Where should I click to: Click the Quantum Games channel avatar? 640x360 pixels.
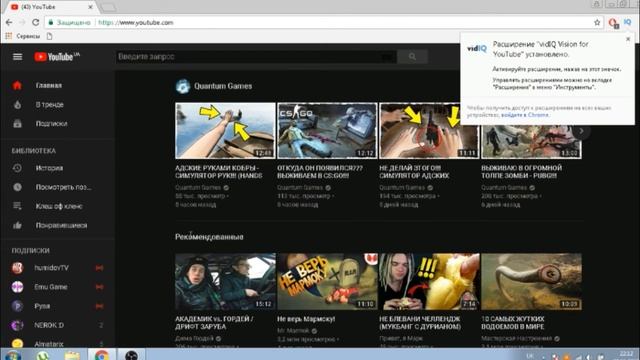[x=183, y=86]
